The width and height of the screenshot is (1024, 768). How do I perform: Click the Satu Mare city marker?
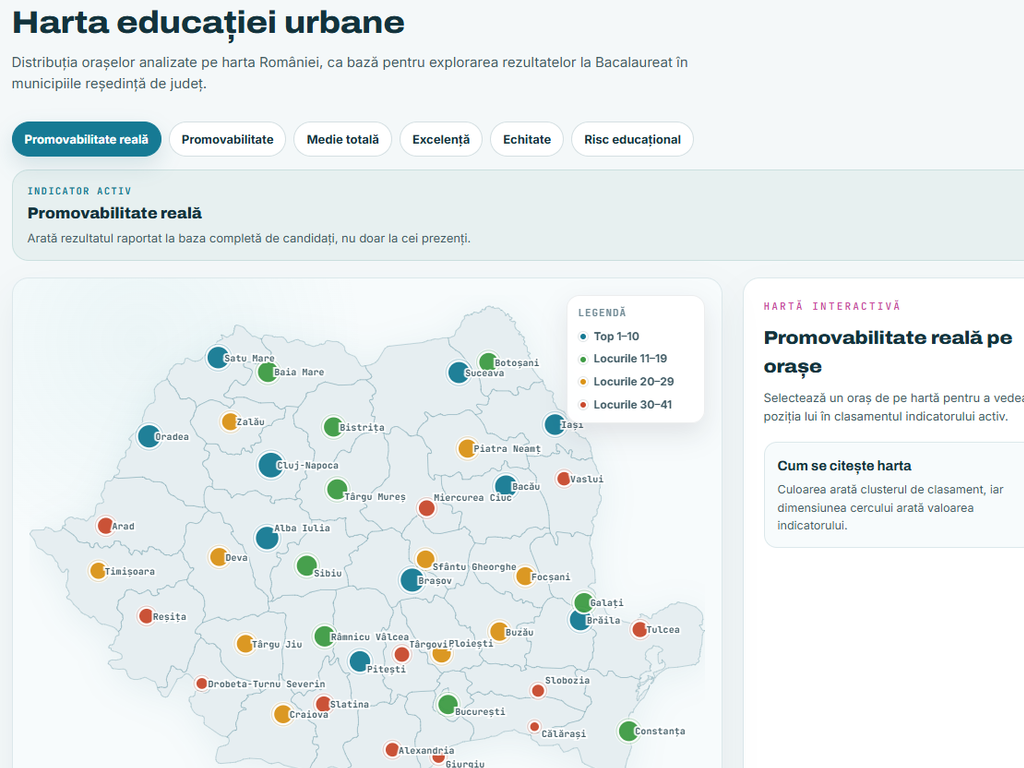click(217, 357)
